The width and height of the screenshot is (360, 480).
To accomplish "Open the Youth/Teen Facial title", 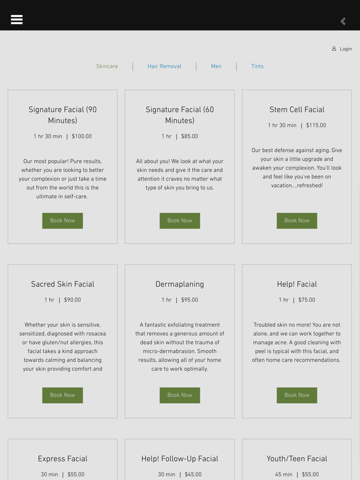I will tap(297, 459).
